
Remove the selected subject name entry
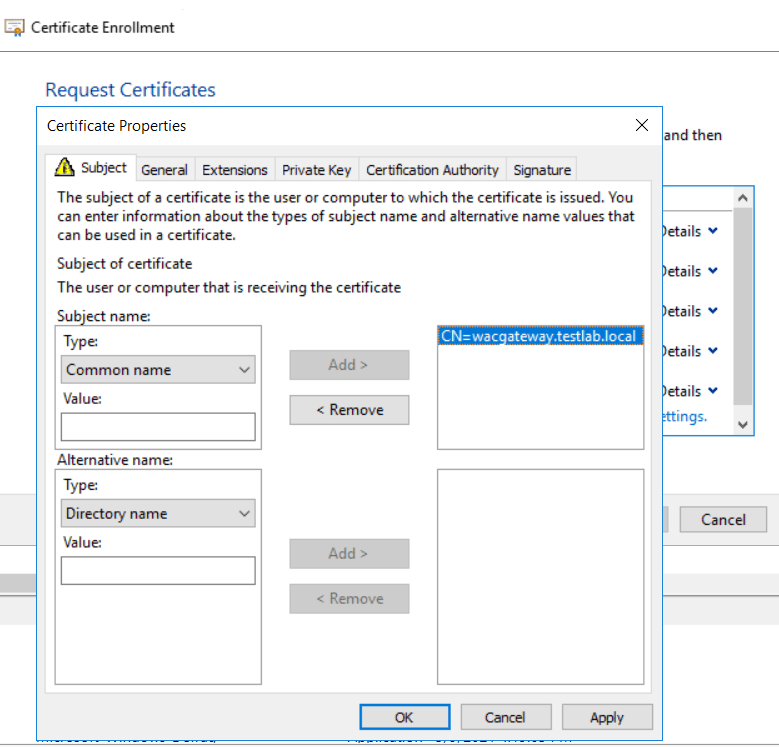(x=349, y=410)
